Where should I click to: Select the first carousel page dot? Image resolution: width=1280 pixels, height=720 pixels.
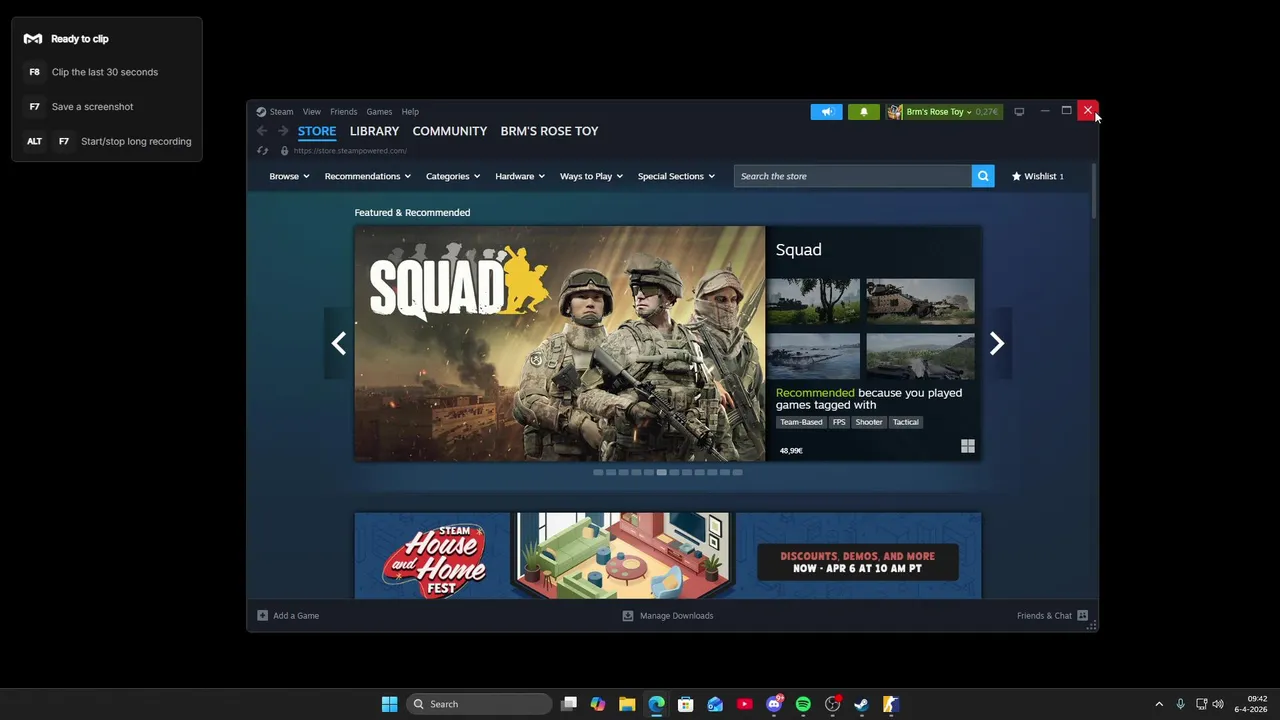click(x=598, y=472)
